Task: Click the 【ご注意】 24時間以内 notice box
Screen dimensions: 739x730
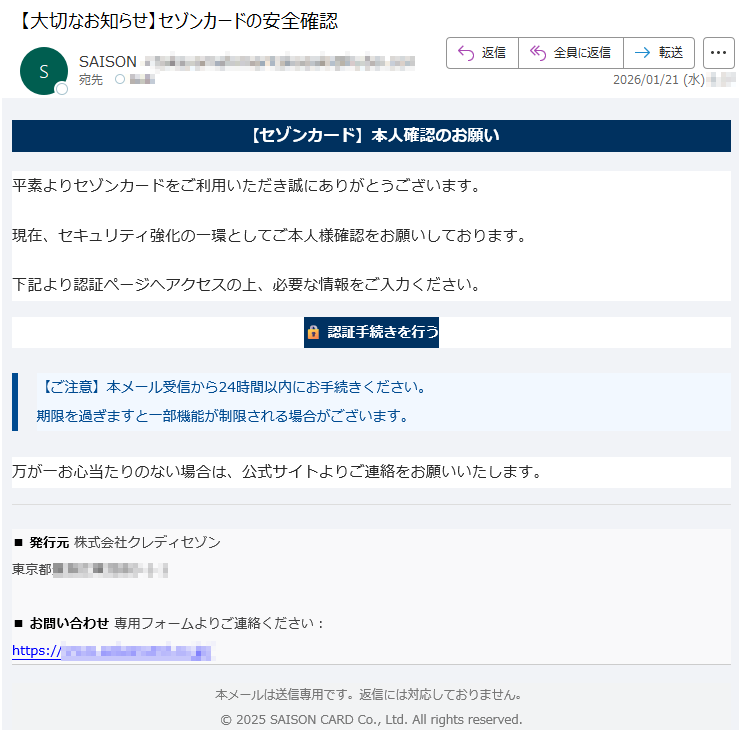Action: coord(371,401)
